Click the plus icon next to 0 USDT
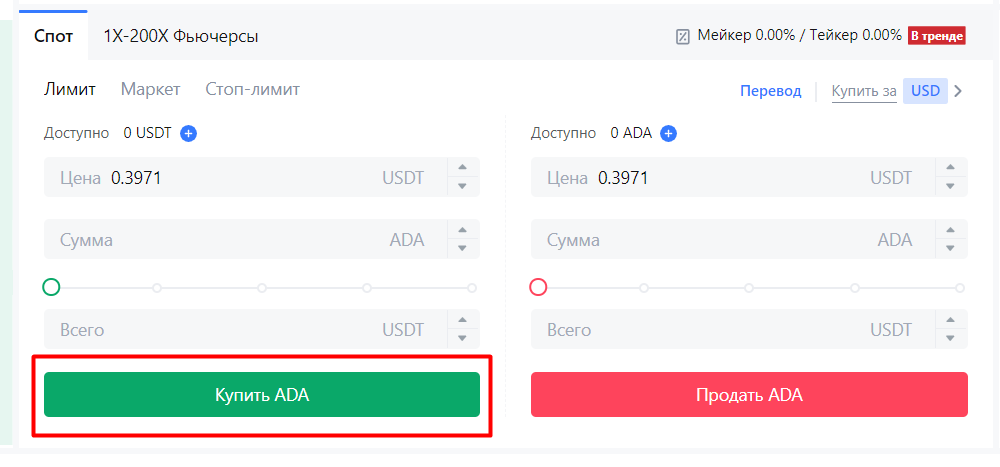This screenshot has width=1000, height=467. tap(188, 133)
